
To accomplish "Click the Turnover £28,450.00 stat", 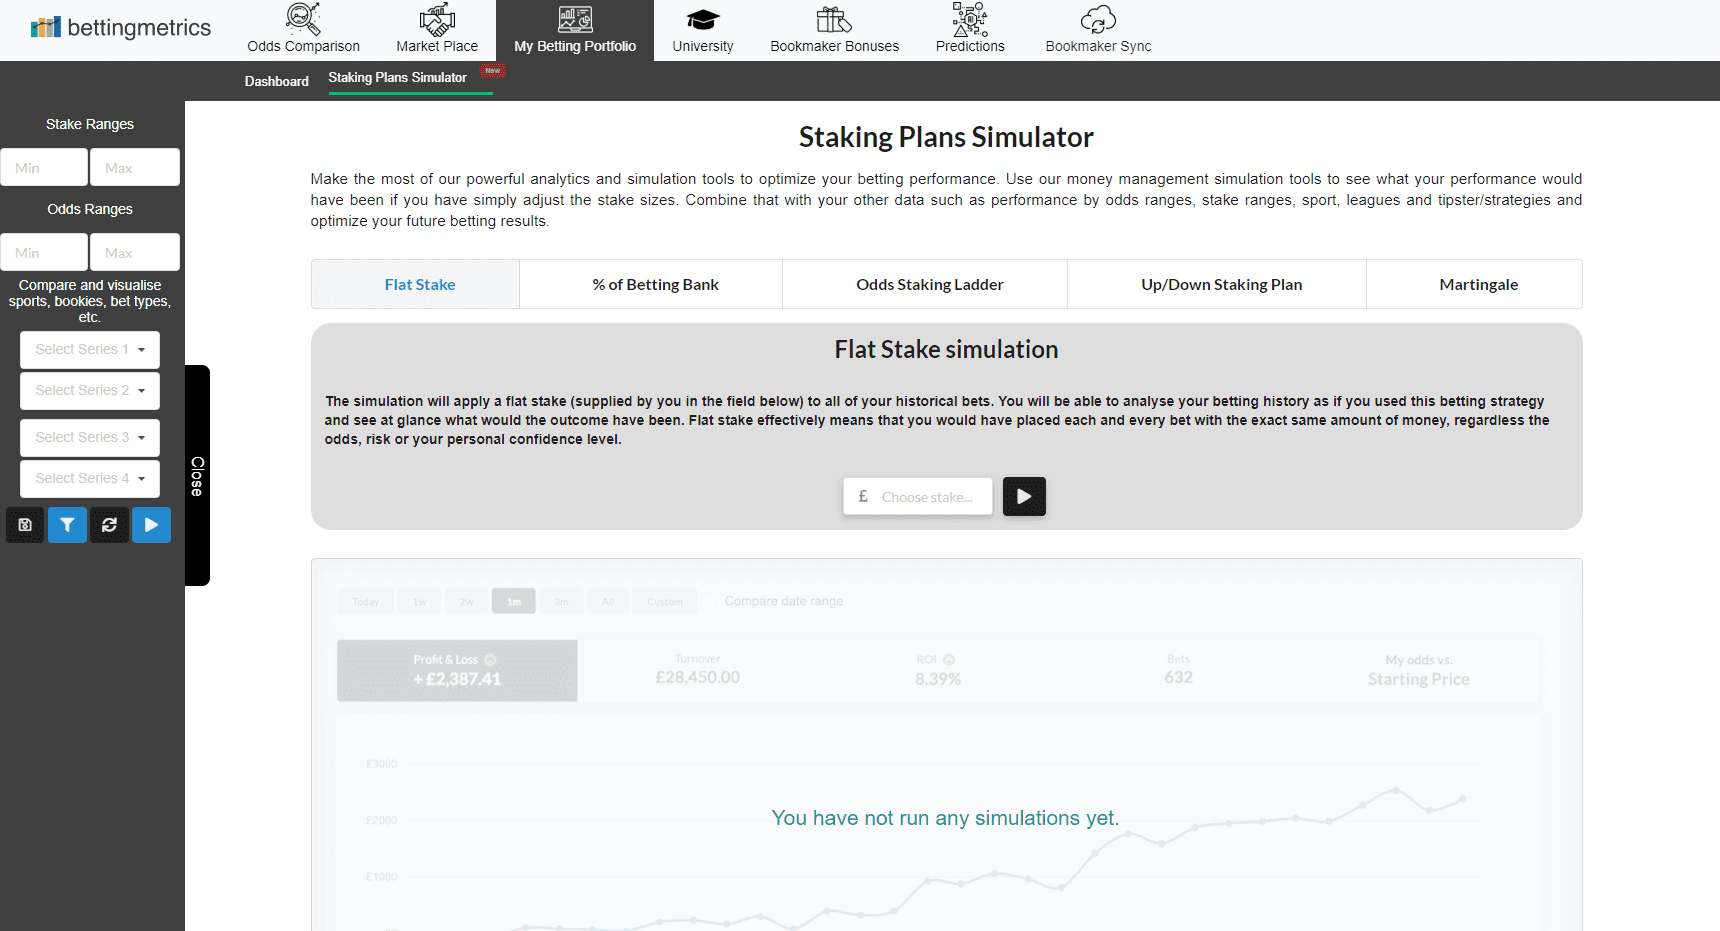I will [698, 669].
